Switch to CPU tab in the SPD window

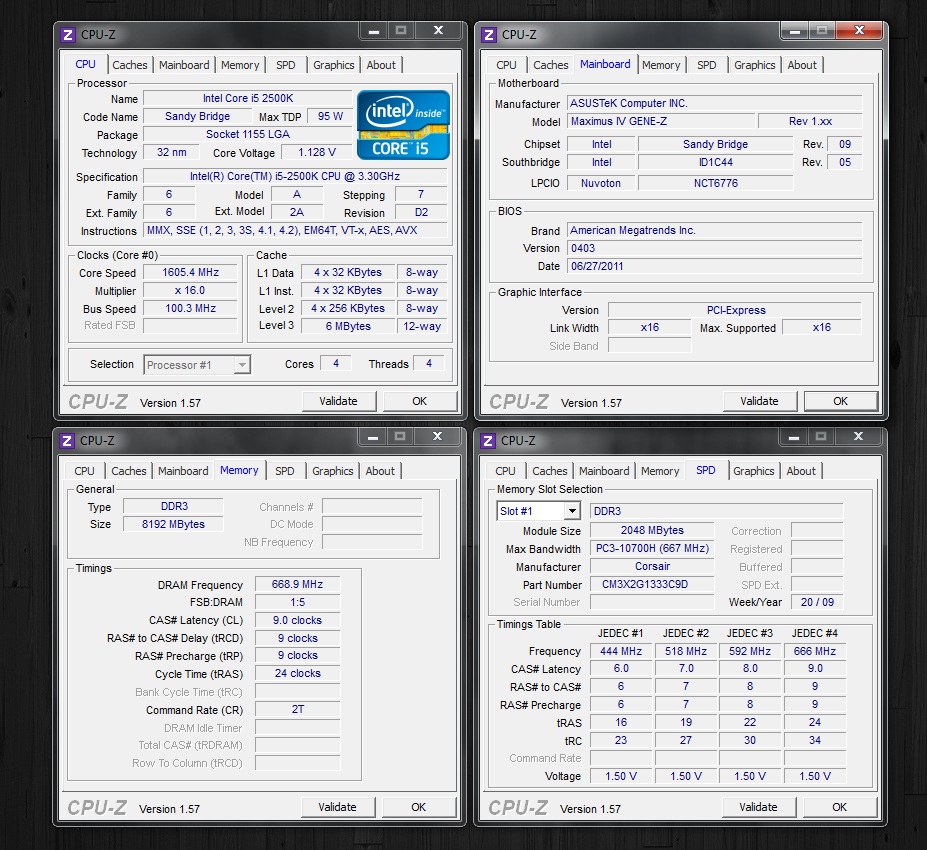tap(505, 471)
